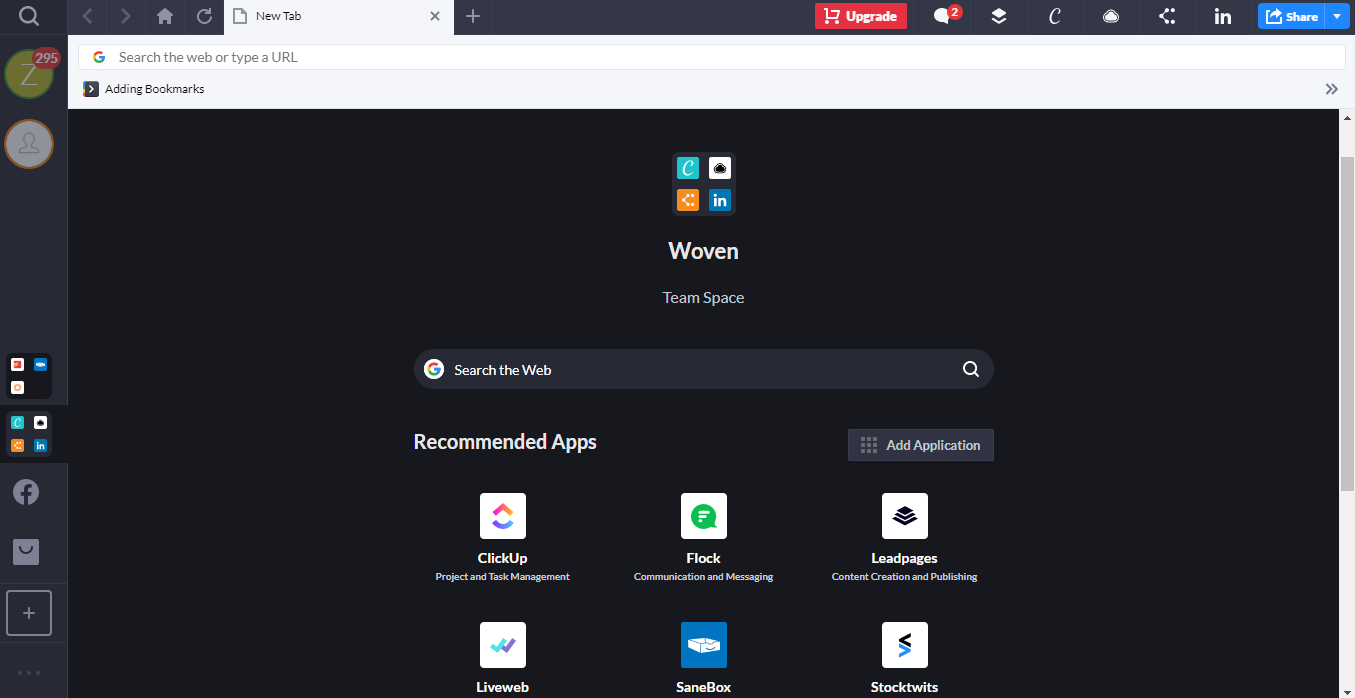Click the Woven title text

pyautogui.click(x=704, y=251)
